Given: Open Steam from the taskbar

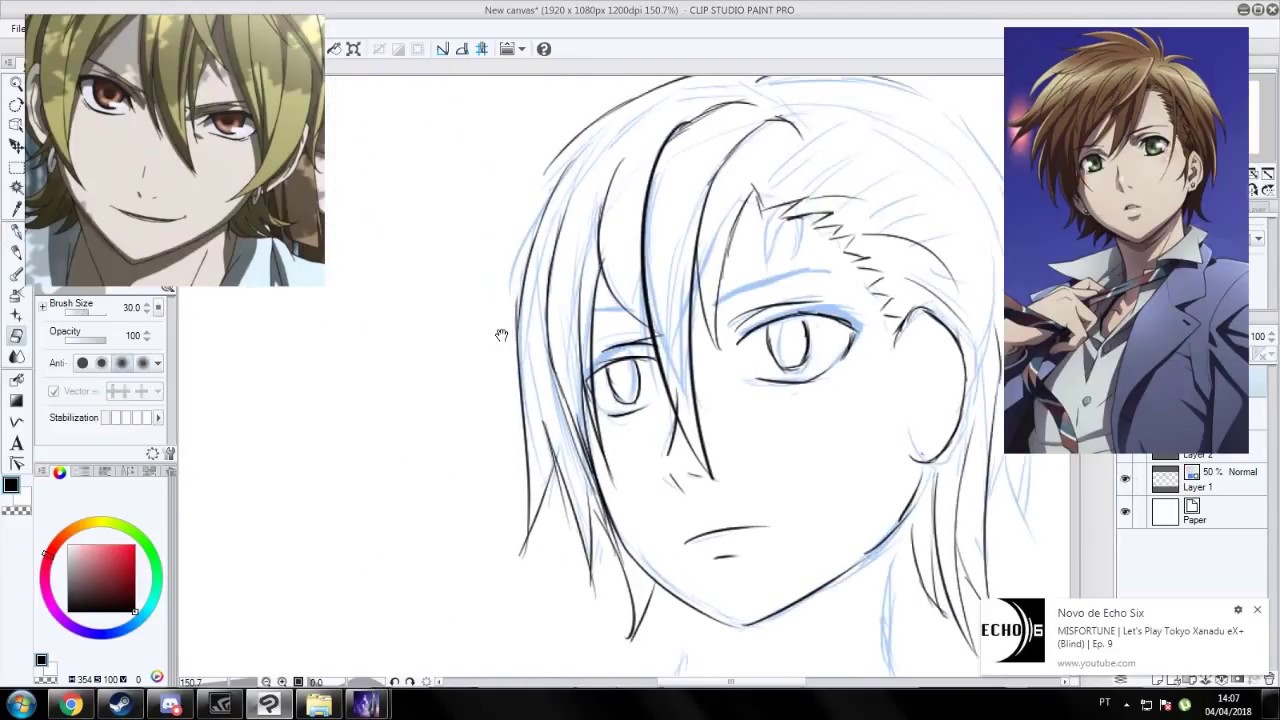Looking at the screenshot, I should (x=121, y=705).
